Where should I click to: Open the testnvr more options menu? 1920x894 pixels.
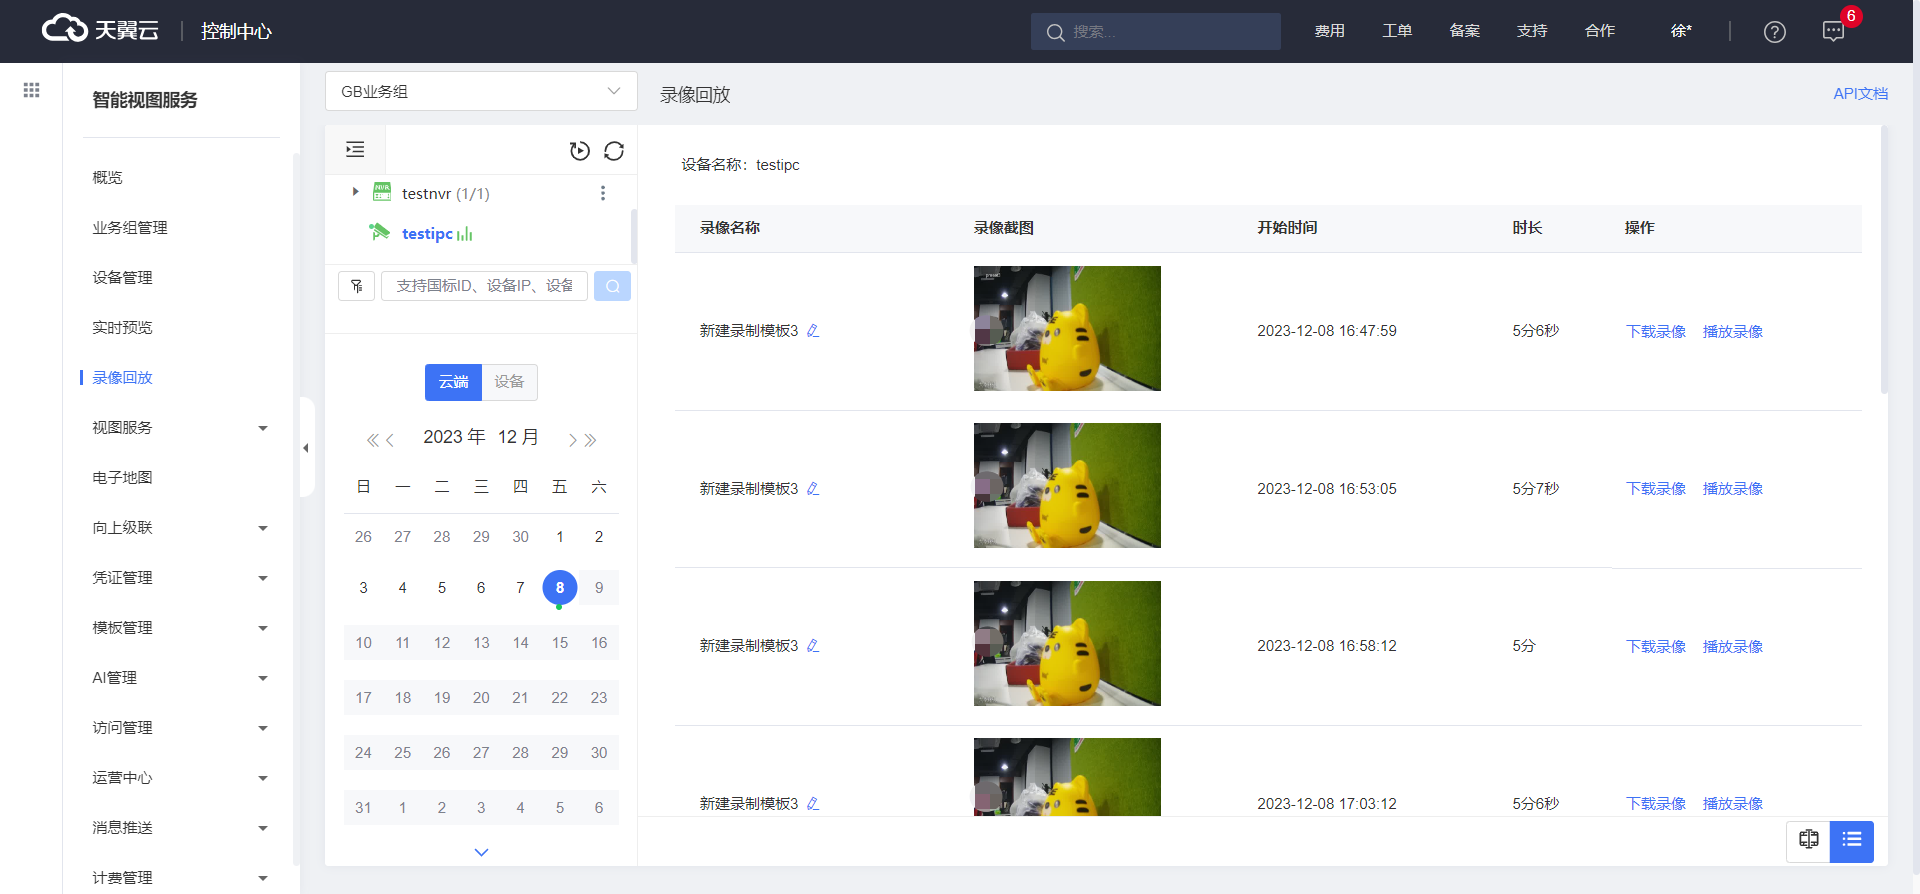603,193
